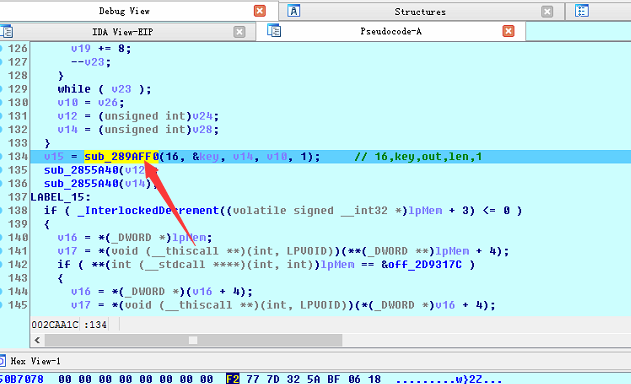This screenshot has width=631, height=384.
Task: Click comment '// 16,key,out,len,1'
Action: 418,157
